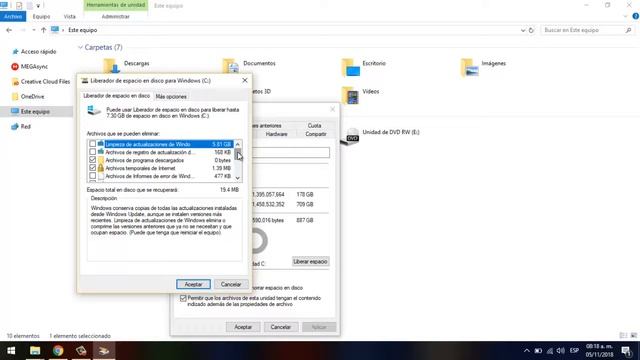Click the network icon in system tray

pyautogui.click(x=550, y=351)
